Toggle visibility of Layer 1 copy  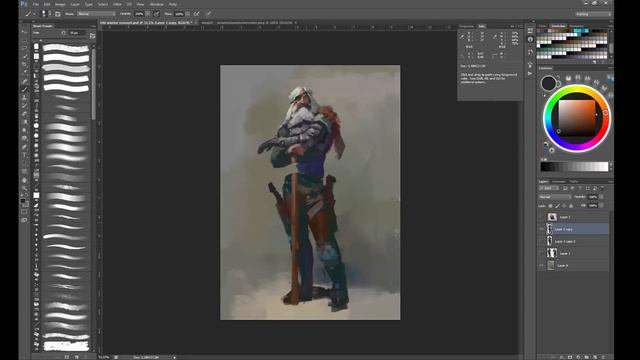(x=542, y=229)
